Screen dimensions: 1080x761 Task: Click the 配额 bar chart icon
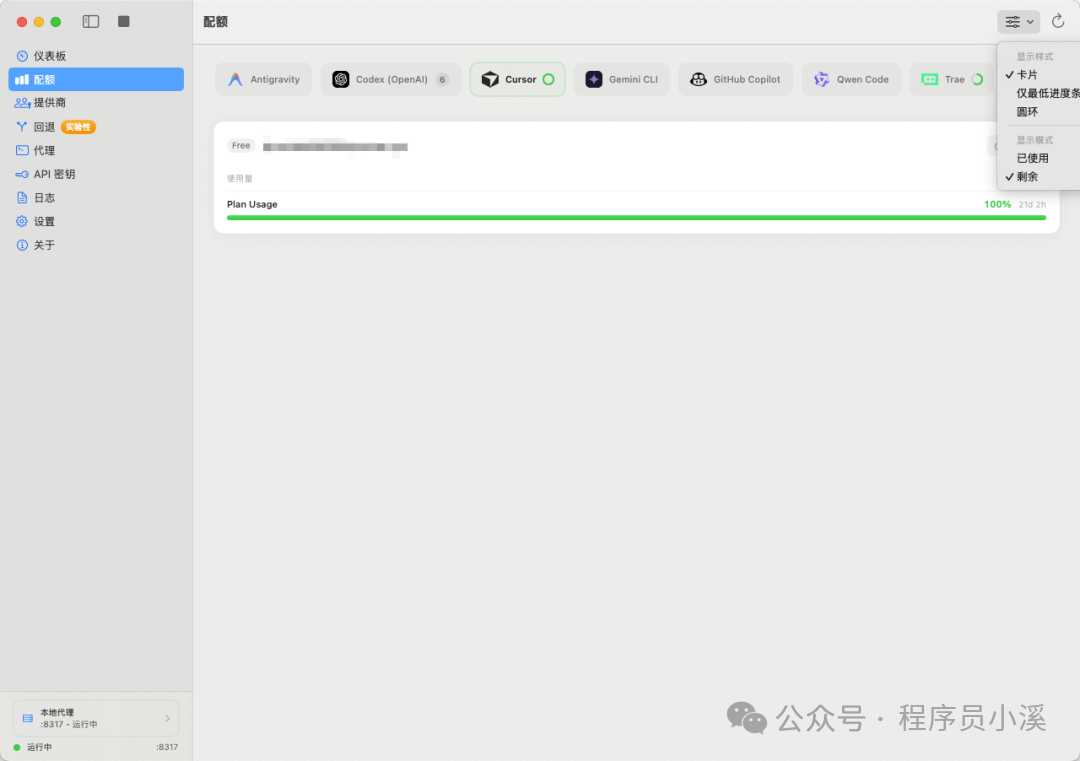click(22, 79)
